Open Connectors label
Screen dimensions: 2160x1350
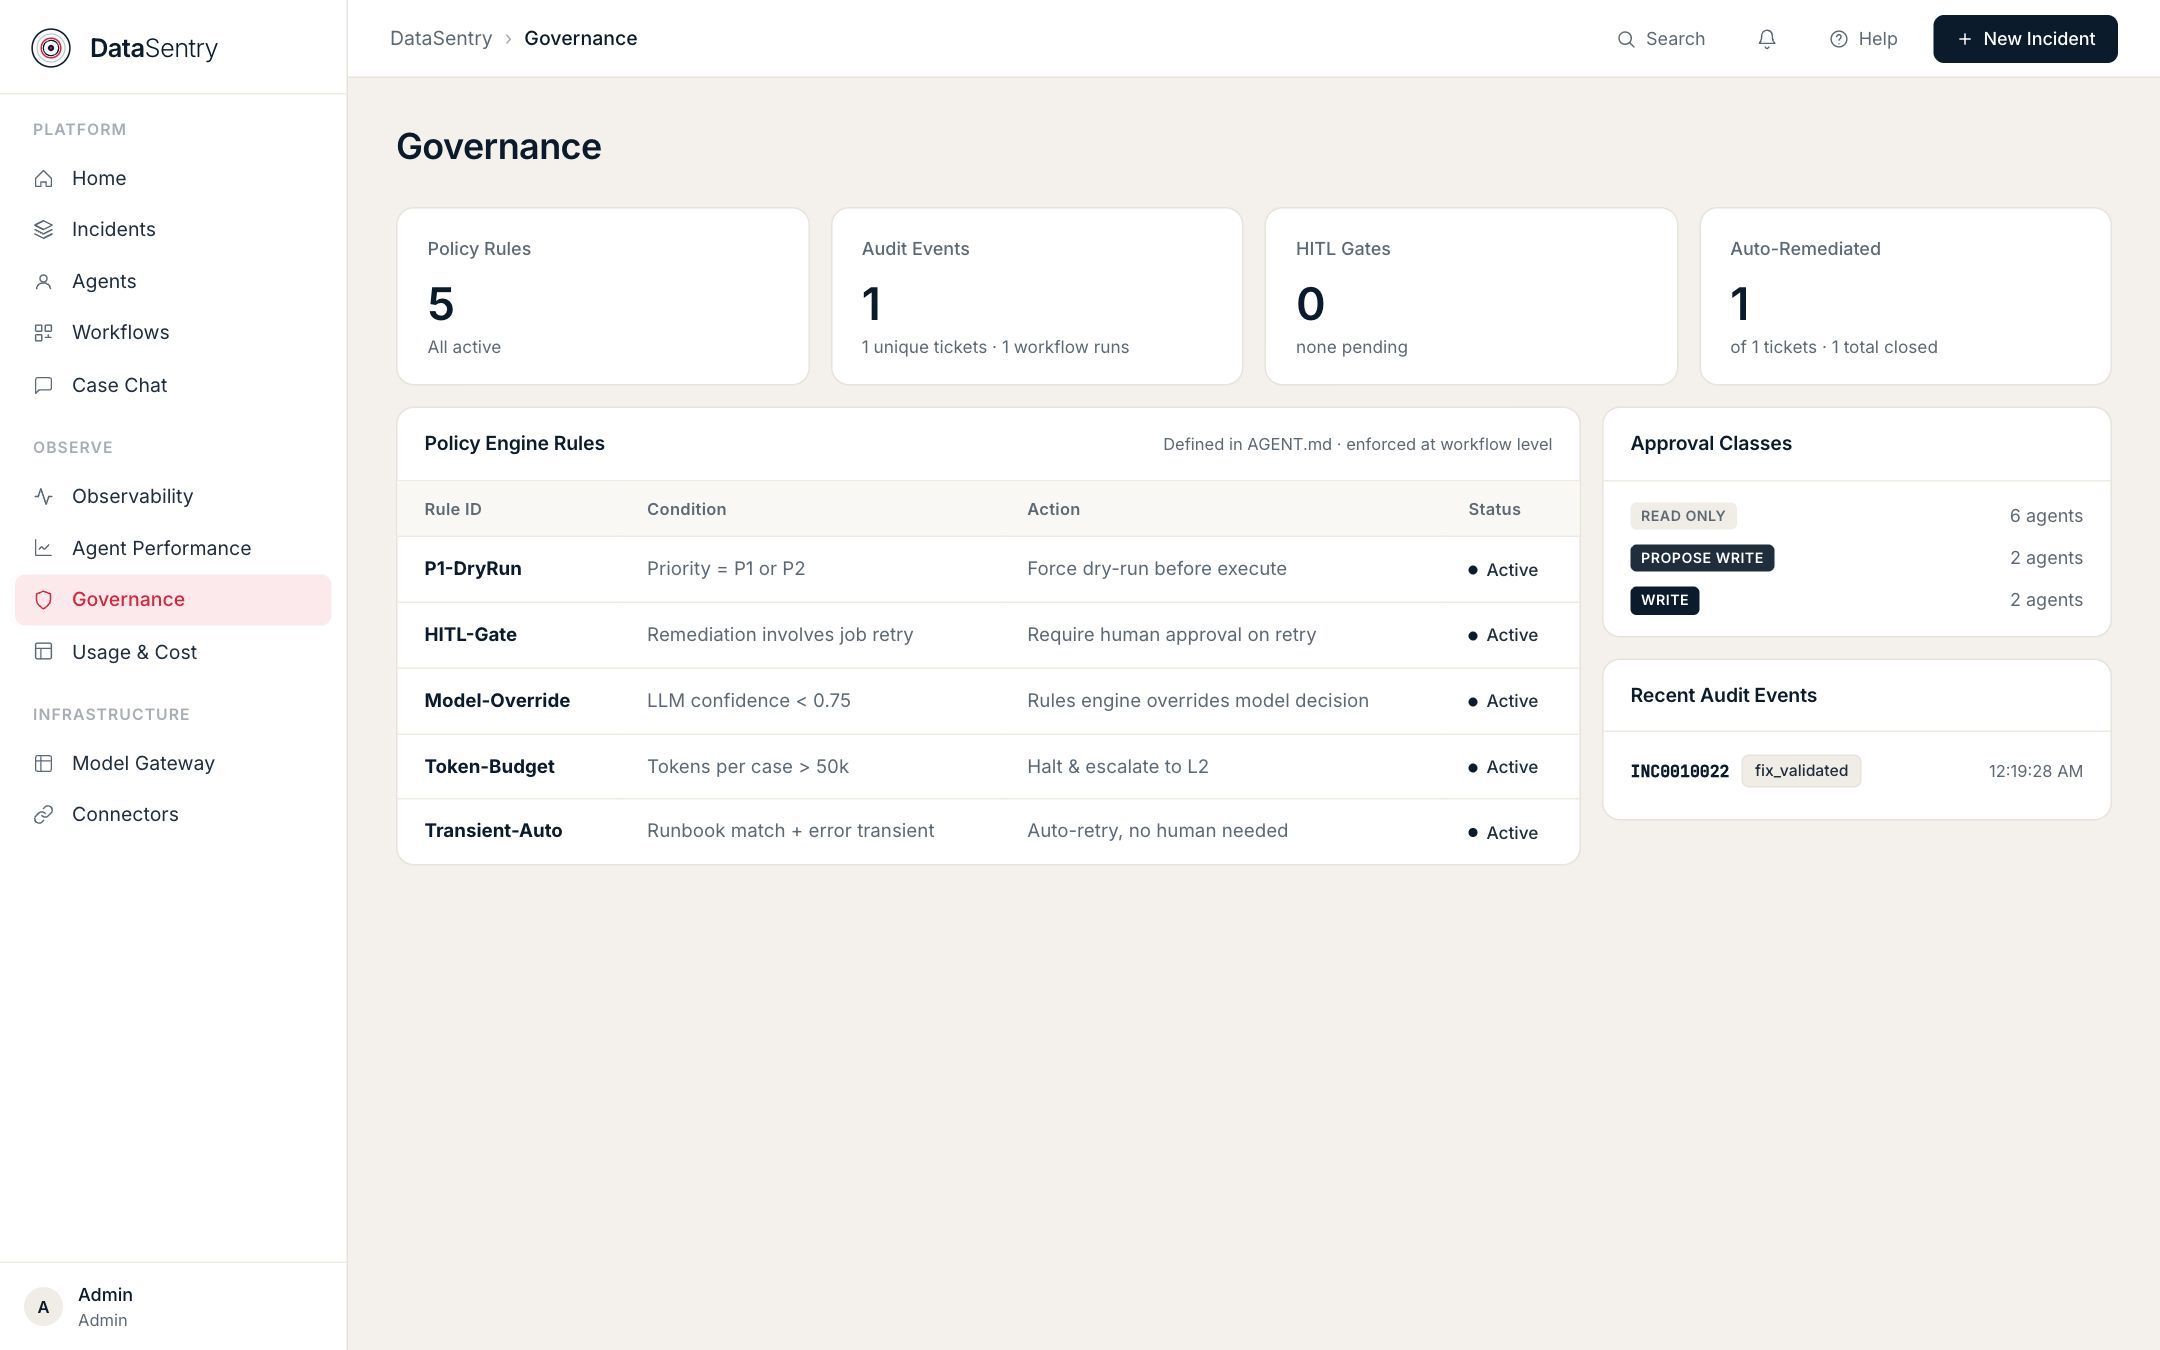125,814
